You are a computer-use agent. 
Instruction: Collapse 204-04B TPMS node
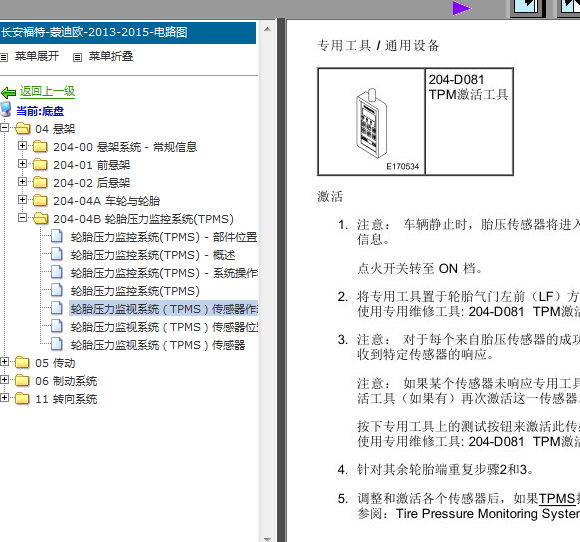(x=22, y=218)
